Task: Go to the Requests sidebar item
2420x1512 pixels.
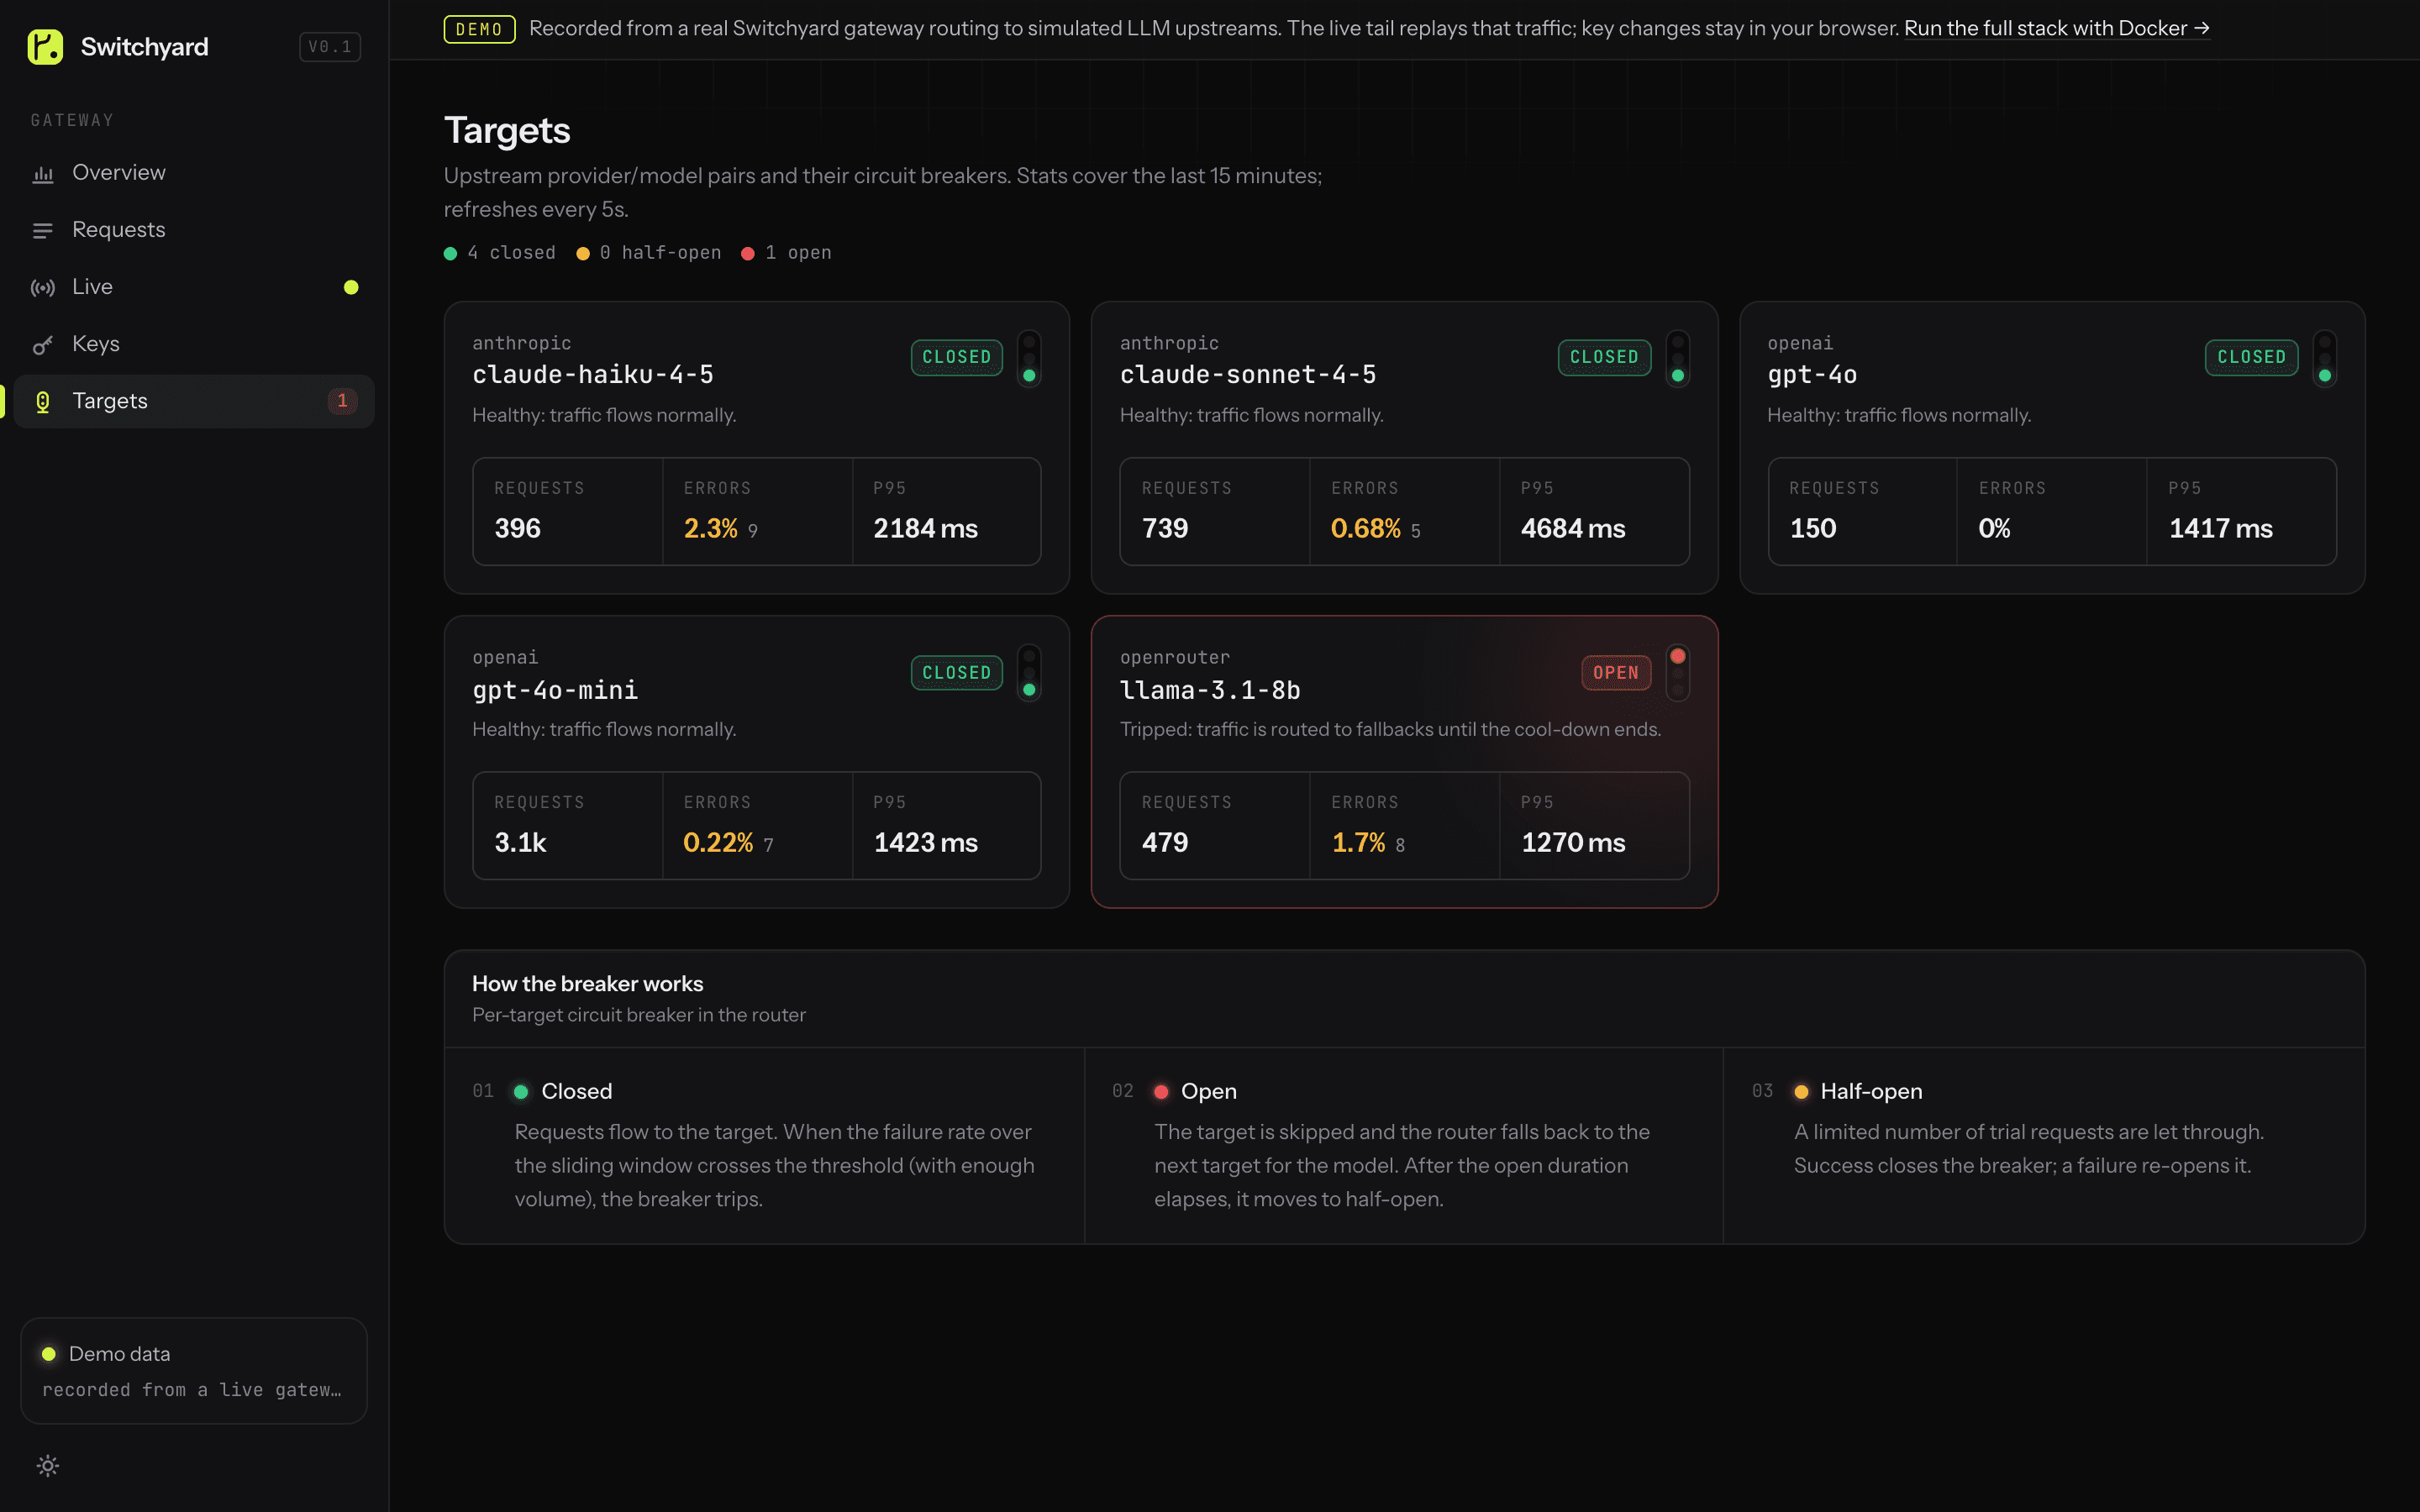Action: [194, 230]
